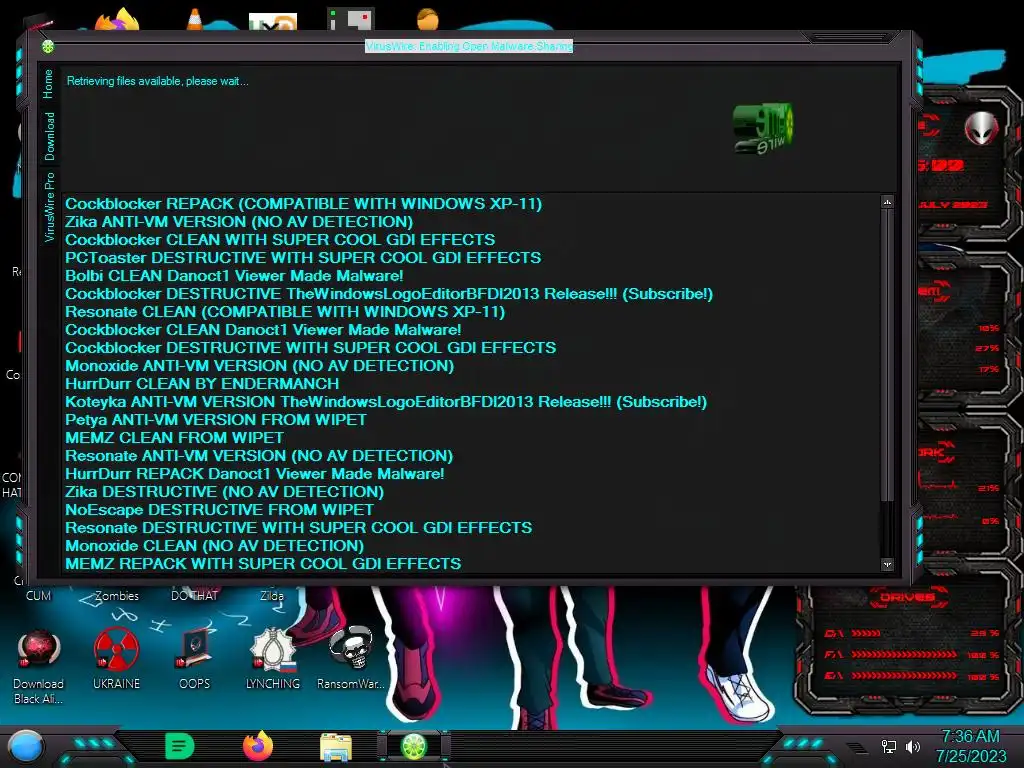Viewport: 1024px width, 768px height.
Task: Open the green notes app on taskbar
Action: [180, 746]
